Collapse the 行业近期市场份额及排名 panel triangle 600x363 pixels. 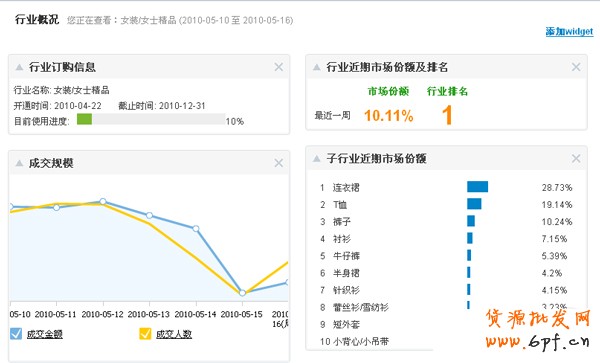point(316,67)
